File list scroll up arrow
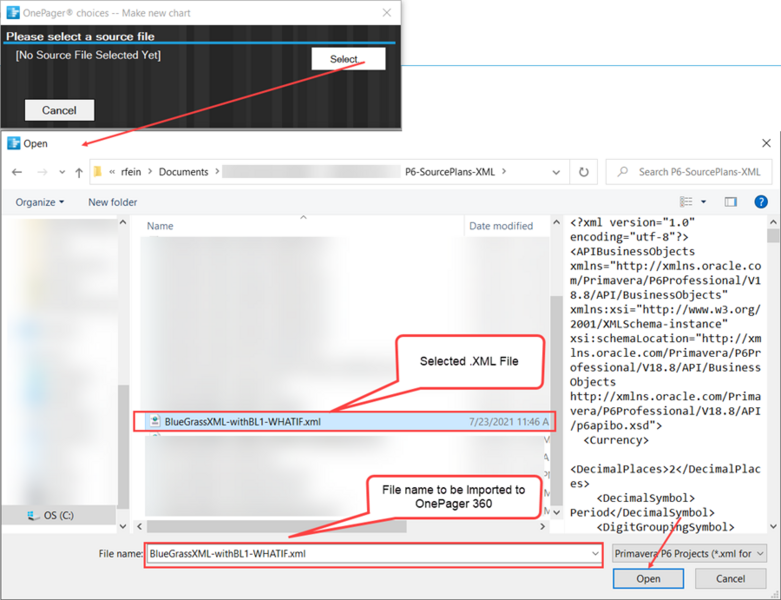781x600 pixels. (556, 222)
